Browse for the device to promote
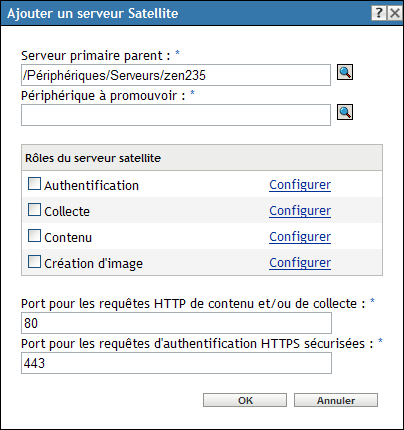The height and width of the screenshot is (430, 404). point(345,112)
